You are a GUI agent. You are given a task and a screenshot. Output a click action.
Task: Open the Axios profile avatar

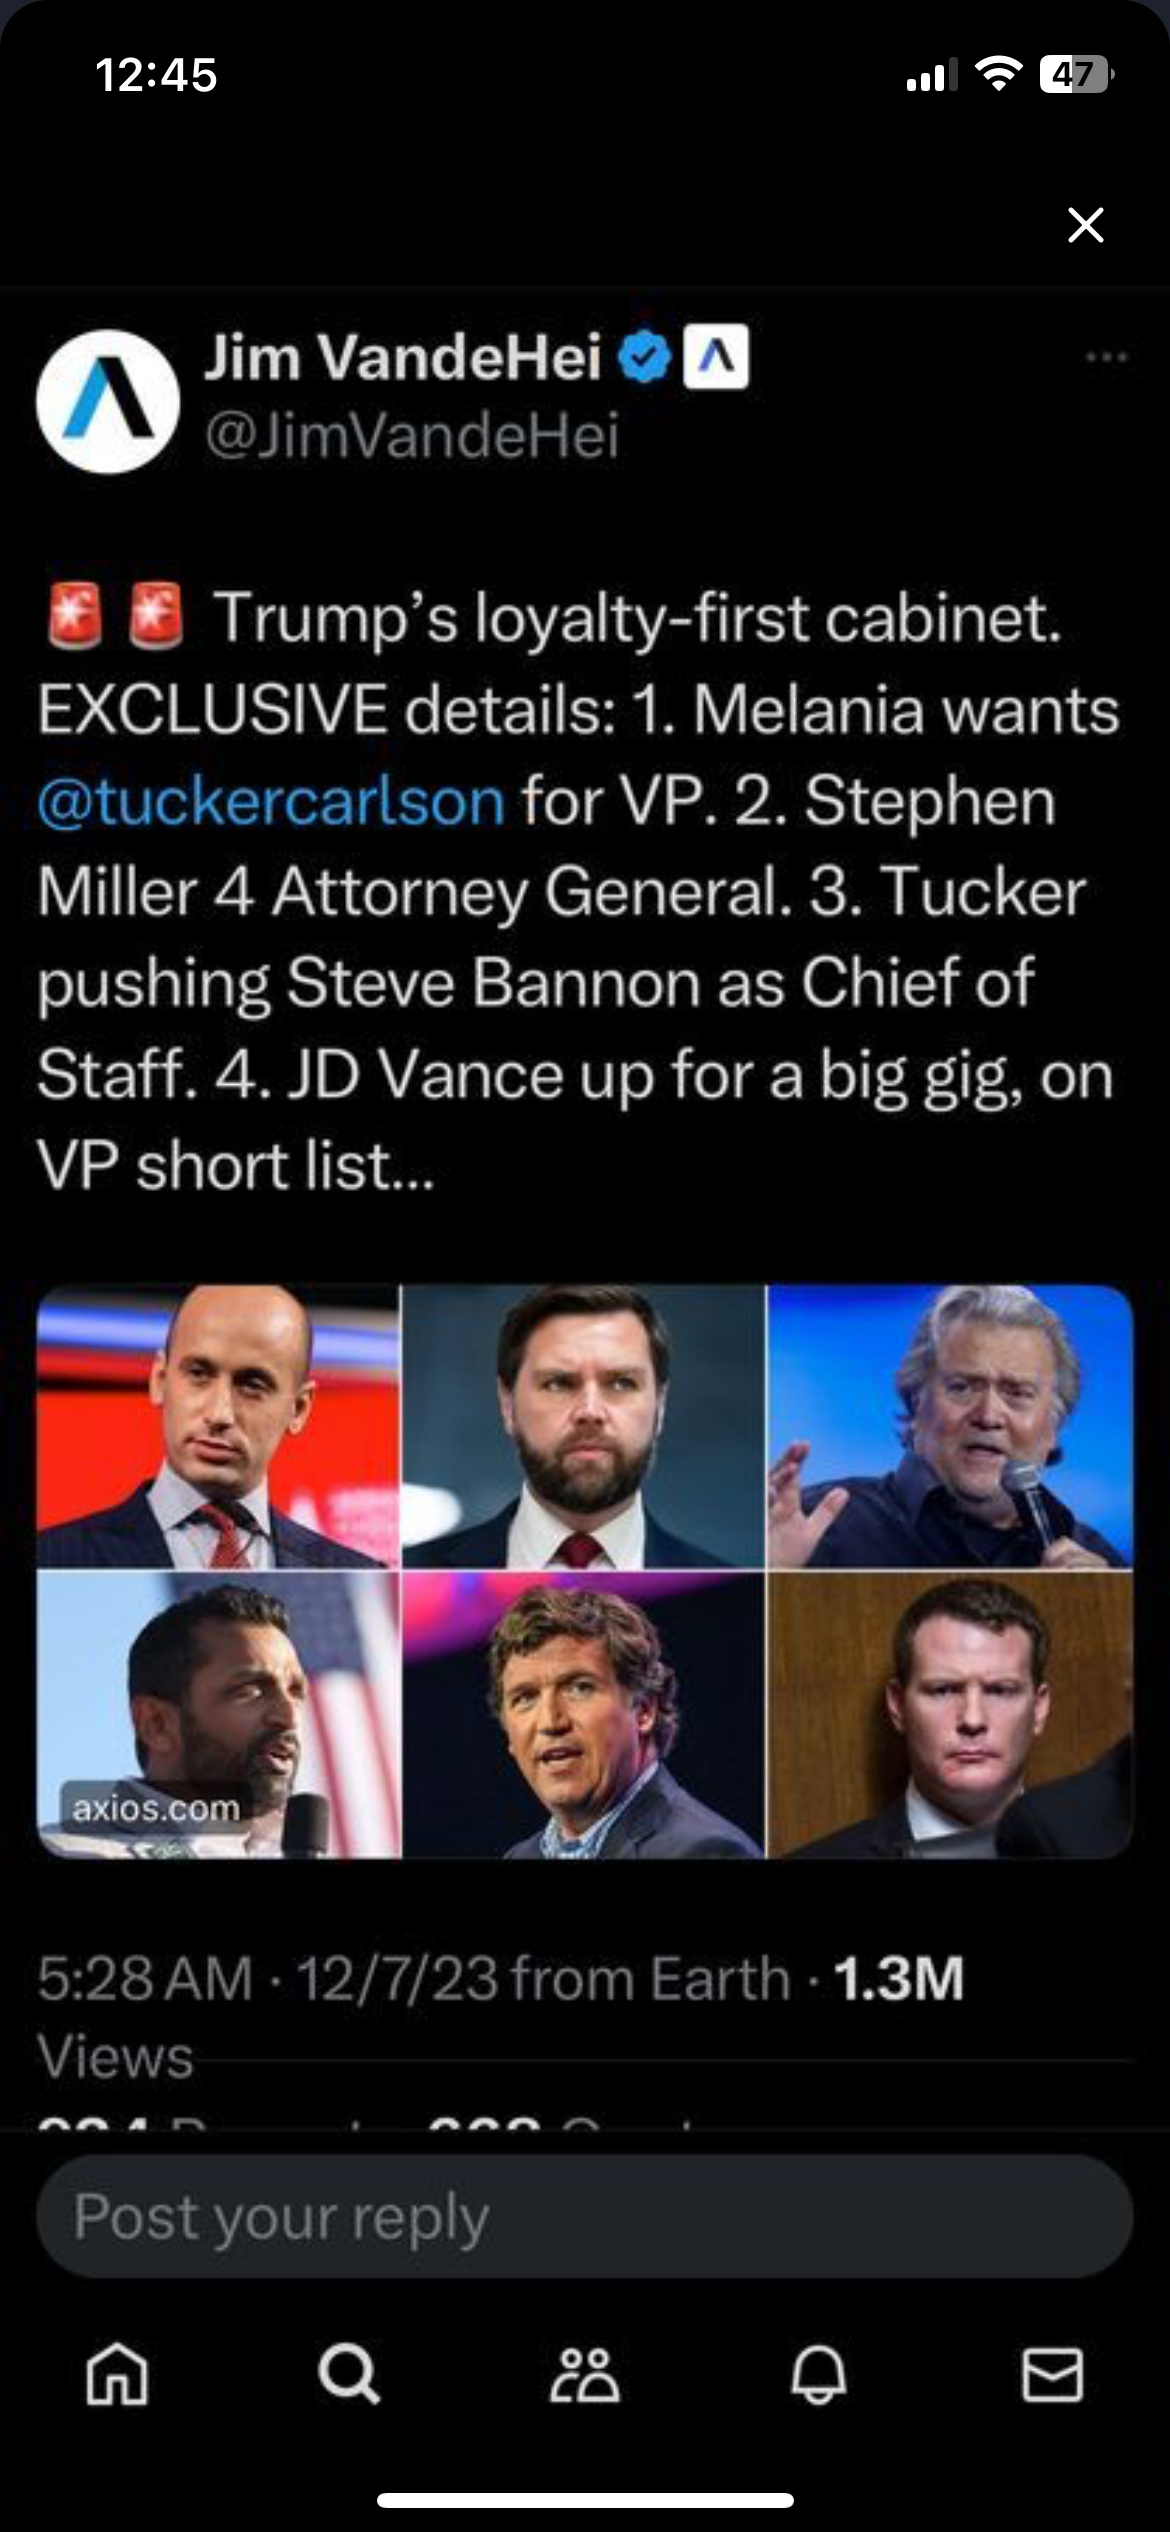[x=108, y=401]
